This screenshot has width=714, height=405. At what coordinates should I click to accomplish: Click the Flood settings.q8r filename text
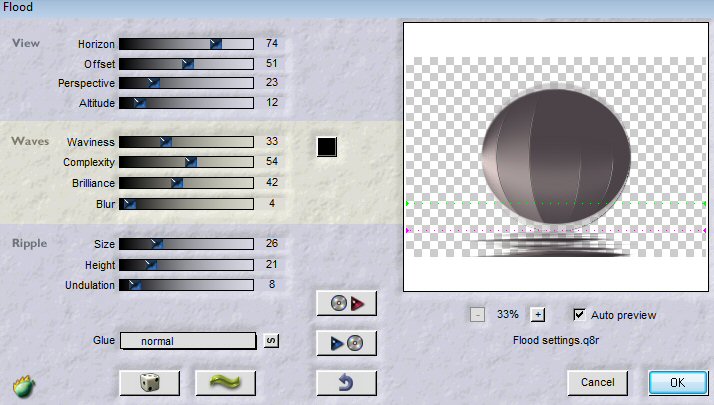coord(556,340)
